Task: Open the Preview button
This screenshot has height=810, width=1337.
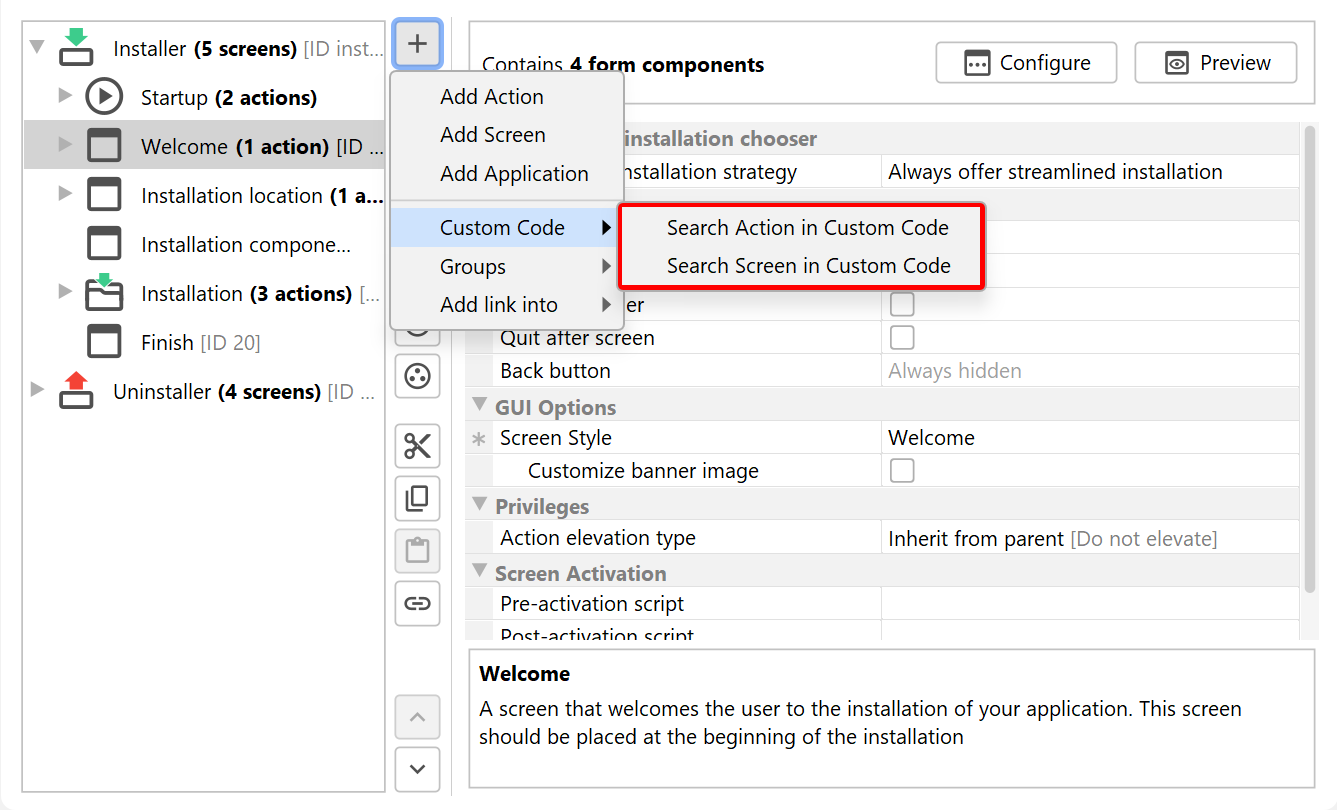Action: pyautogui.click(x=1215, y=63)
